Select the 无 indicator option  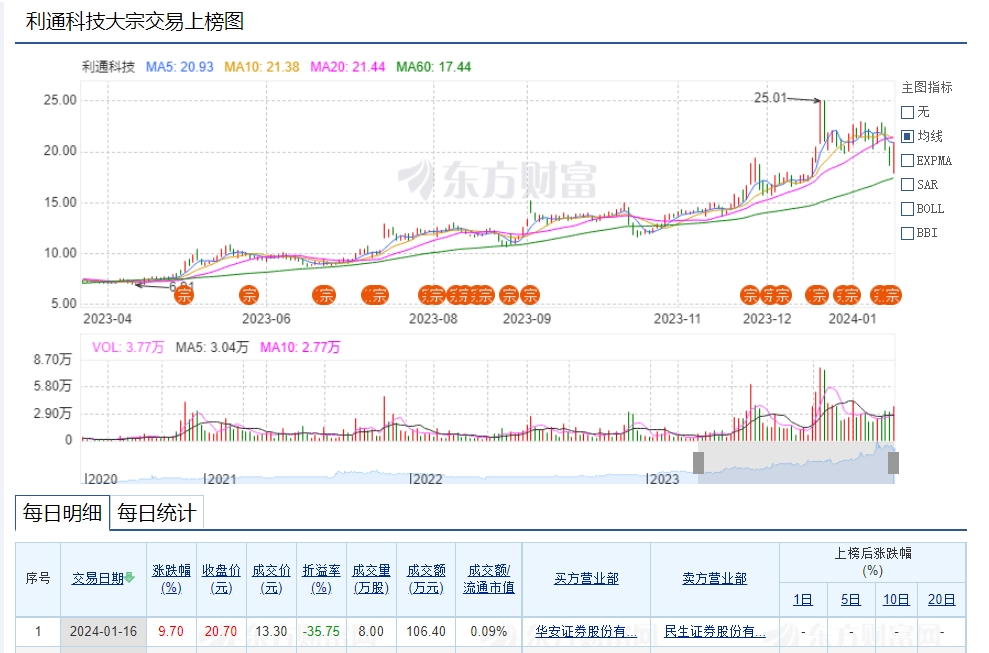908,112
